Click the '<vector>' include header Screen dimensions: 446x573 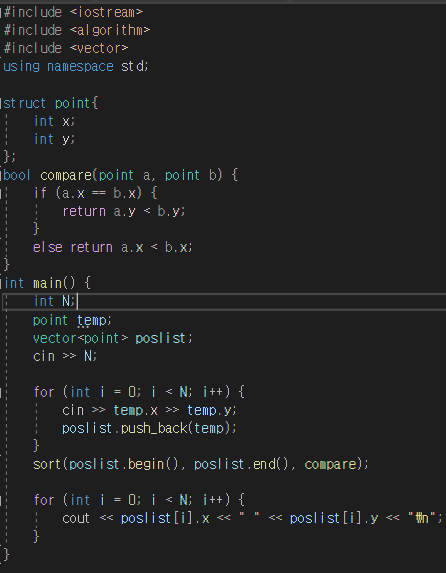[99, 48]
